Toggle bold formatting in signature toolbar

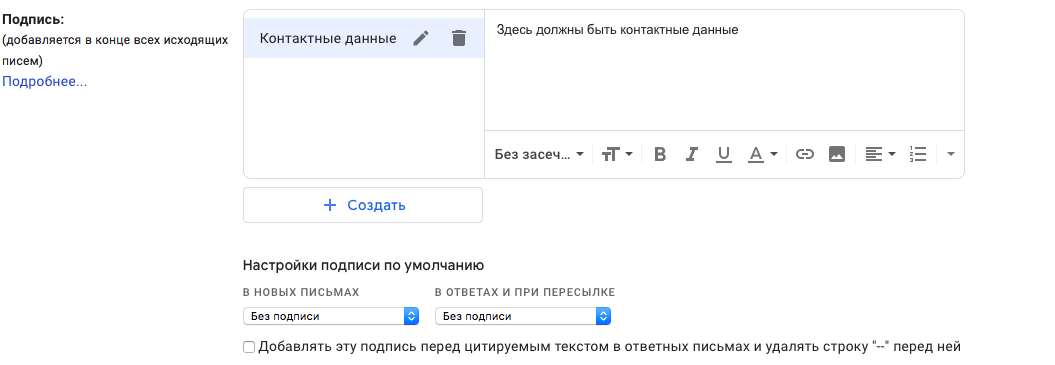click(660, 154)
